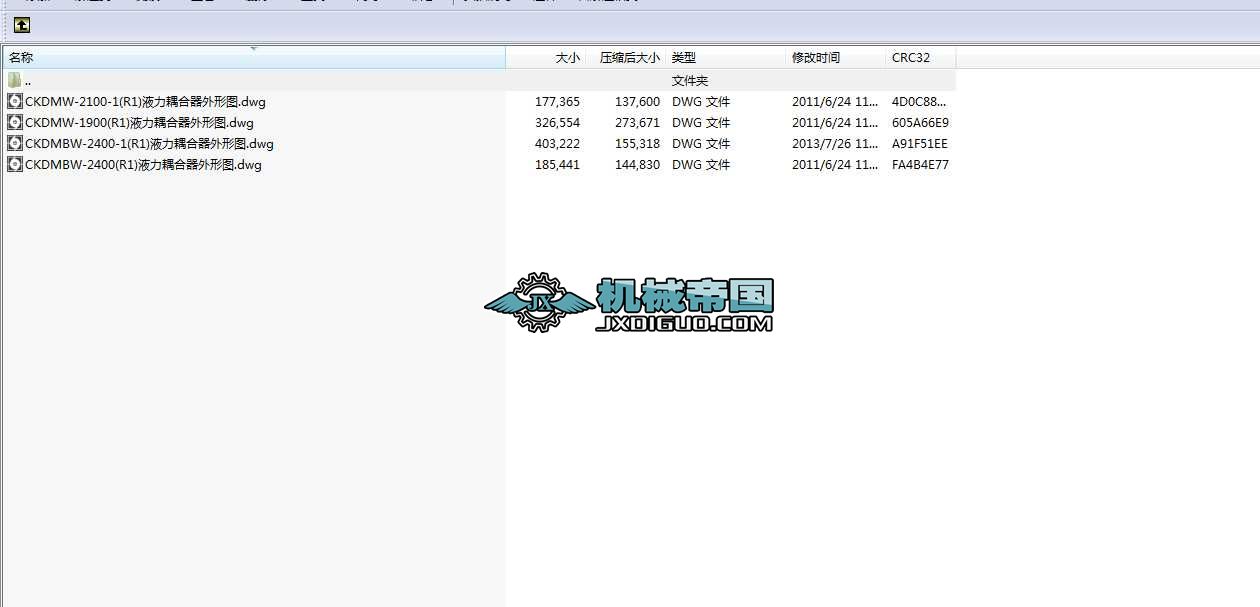Click size value 326,554
Viewport: 1260px width, 607px height.
(x=557, y=122)
